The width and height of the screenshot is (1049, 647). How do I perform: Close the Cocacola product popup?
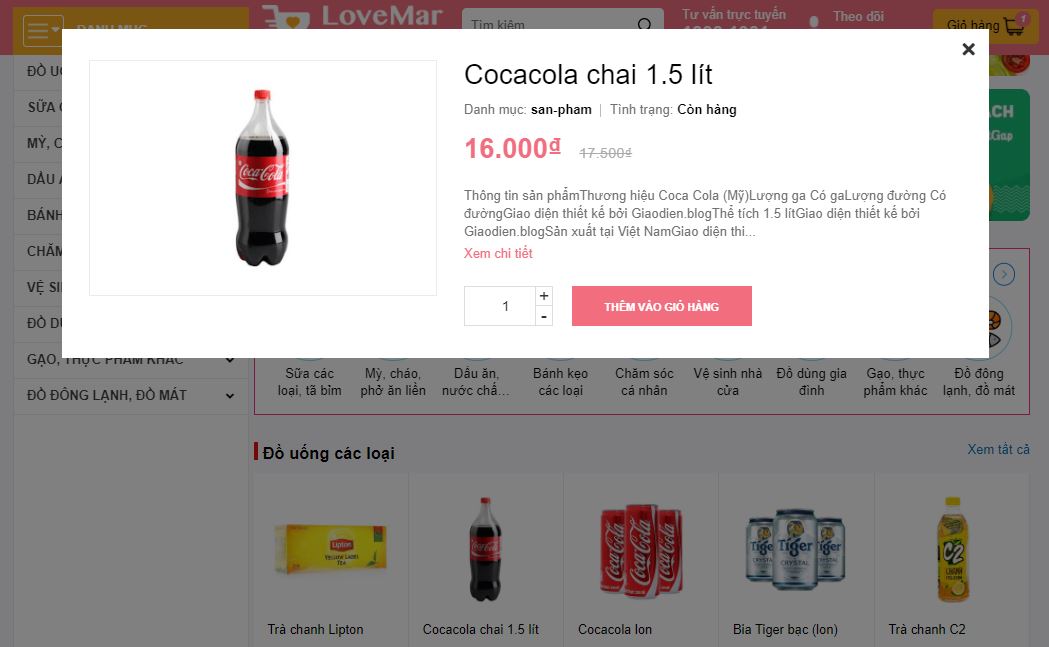click(968, 49)
